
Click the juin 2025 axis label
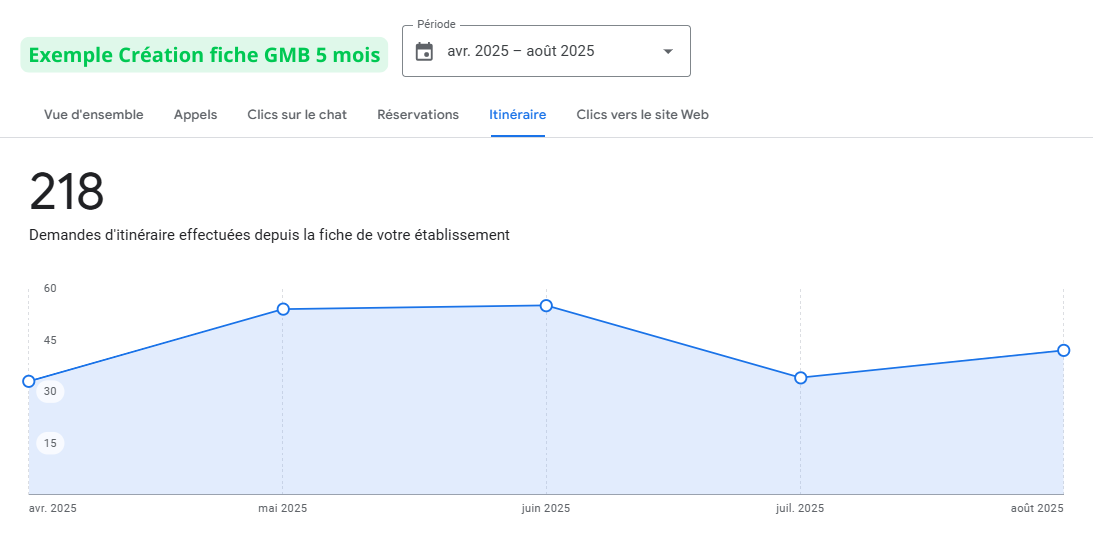pyautogui.click(x=546, y=508)
